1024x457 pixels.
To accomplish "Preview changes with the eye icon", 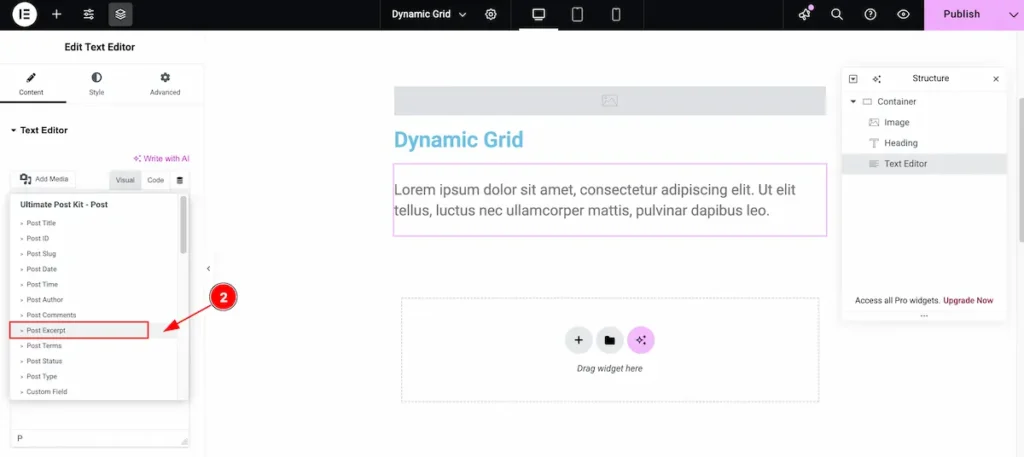I will [903, 15].
